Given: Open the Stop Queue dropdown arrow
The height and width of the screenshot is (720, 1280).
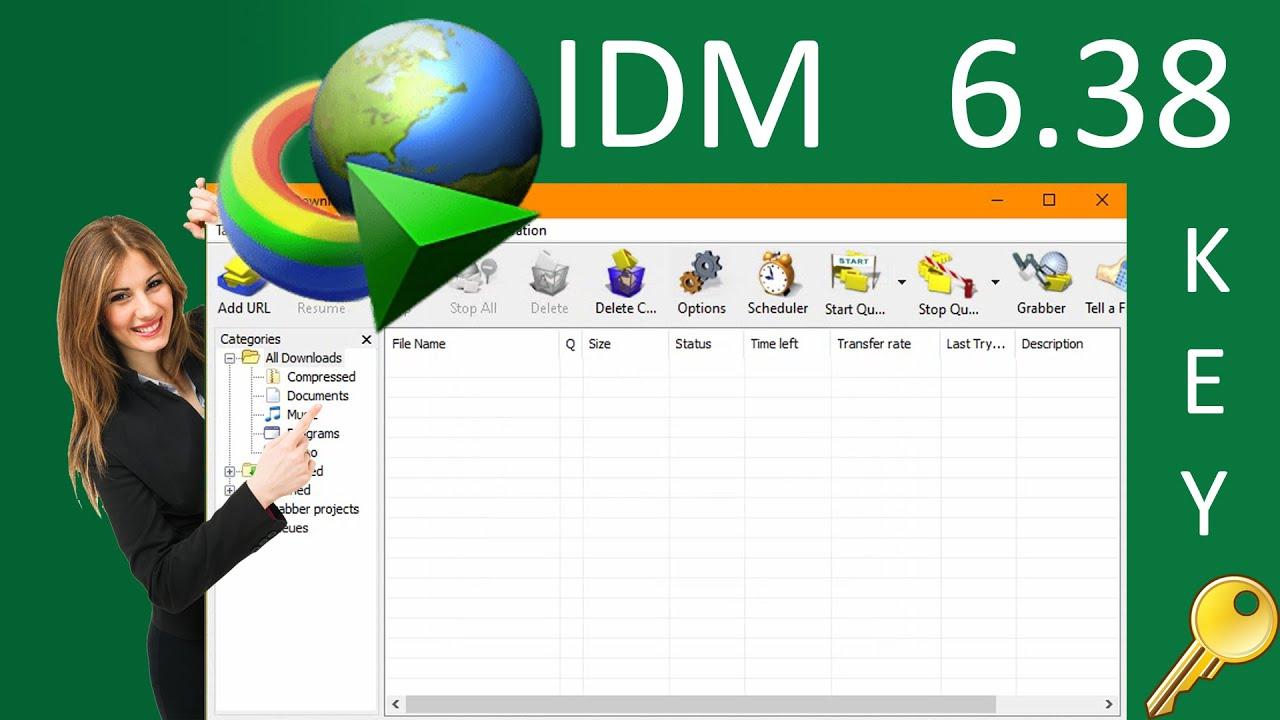Looking at the screenshot, I should [995, 283].
